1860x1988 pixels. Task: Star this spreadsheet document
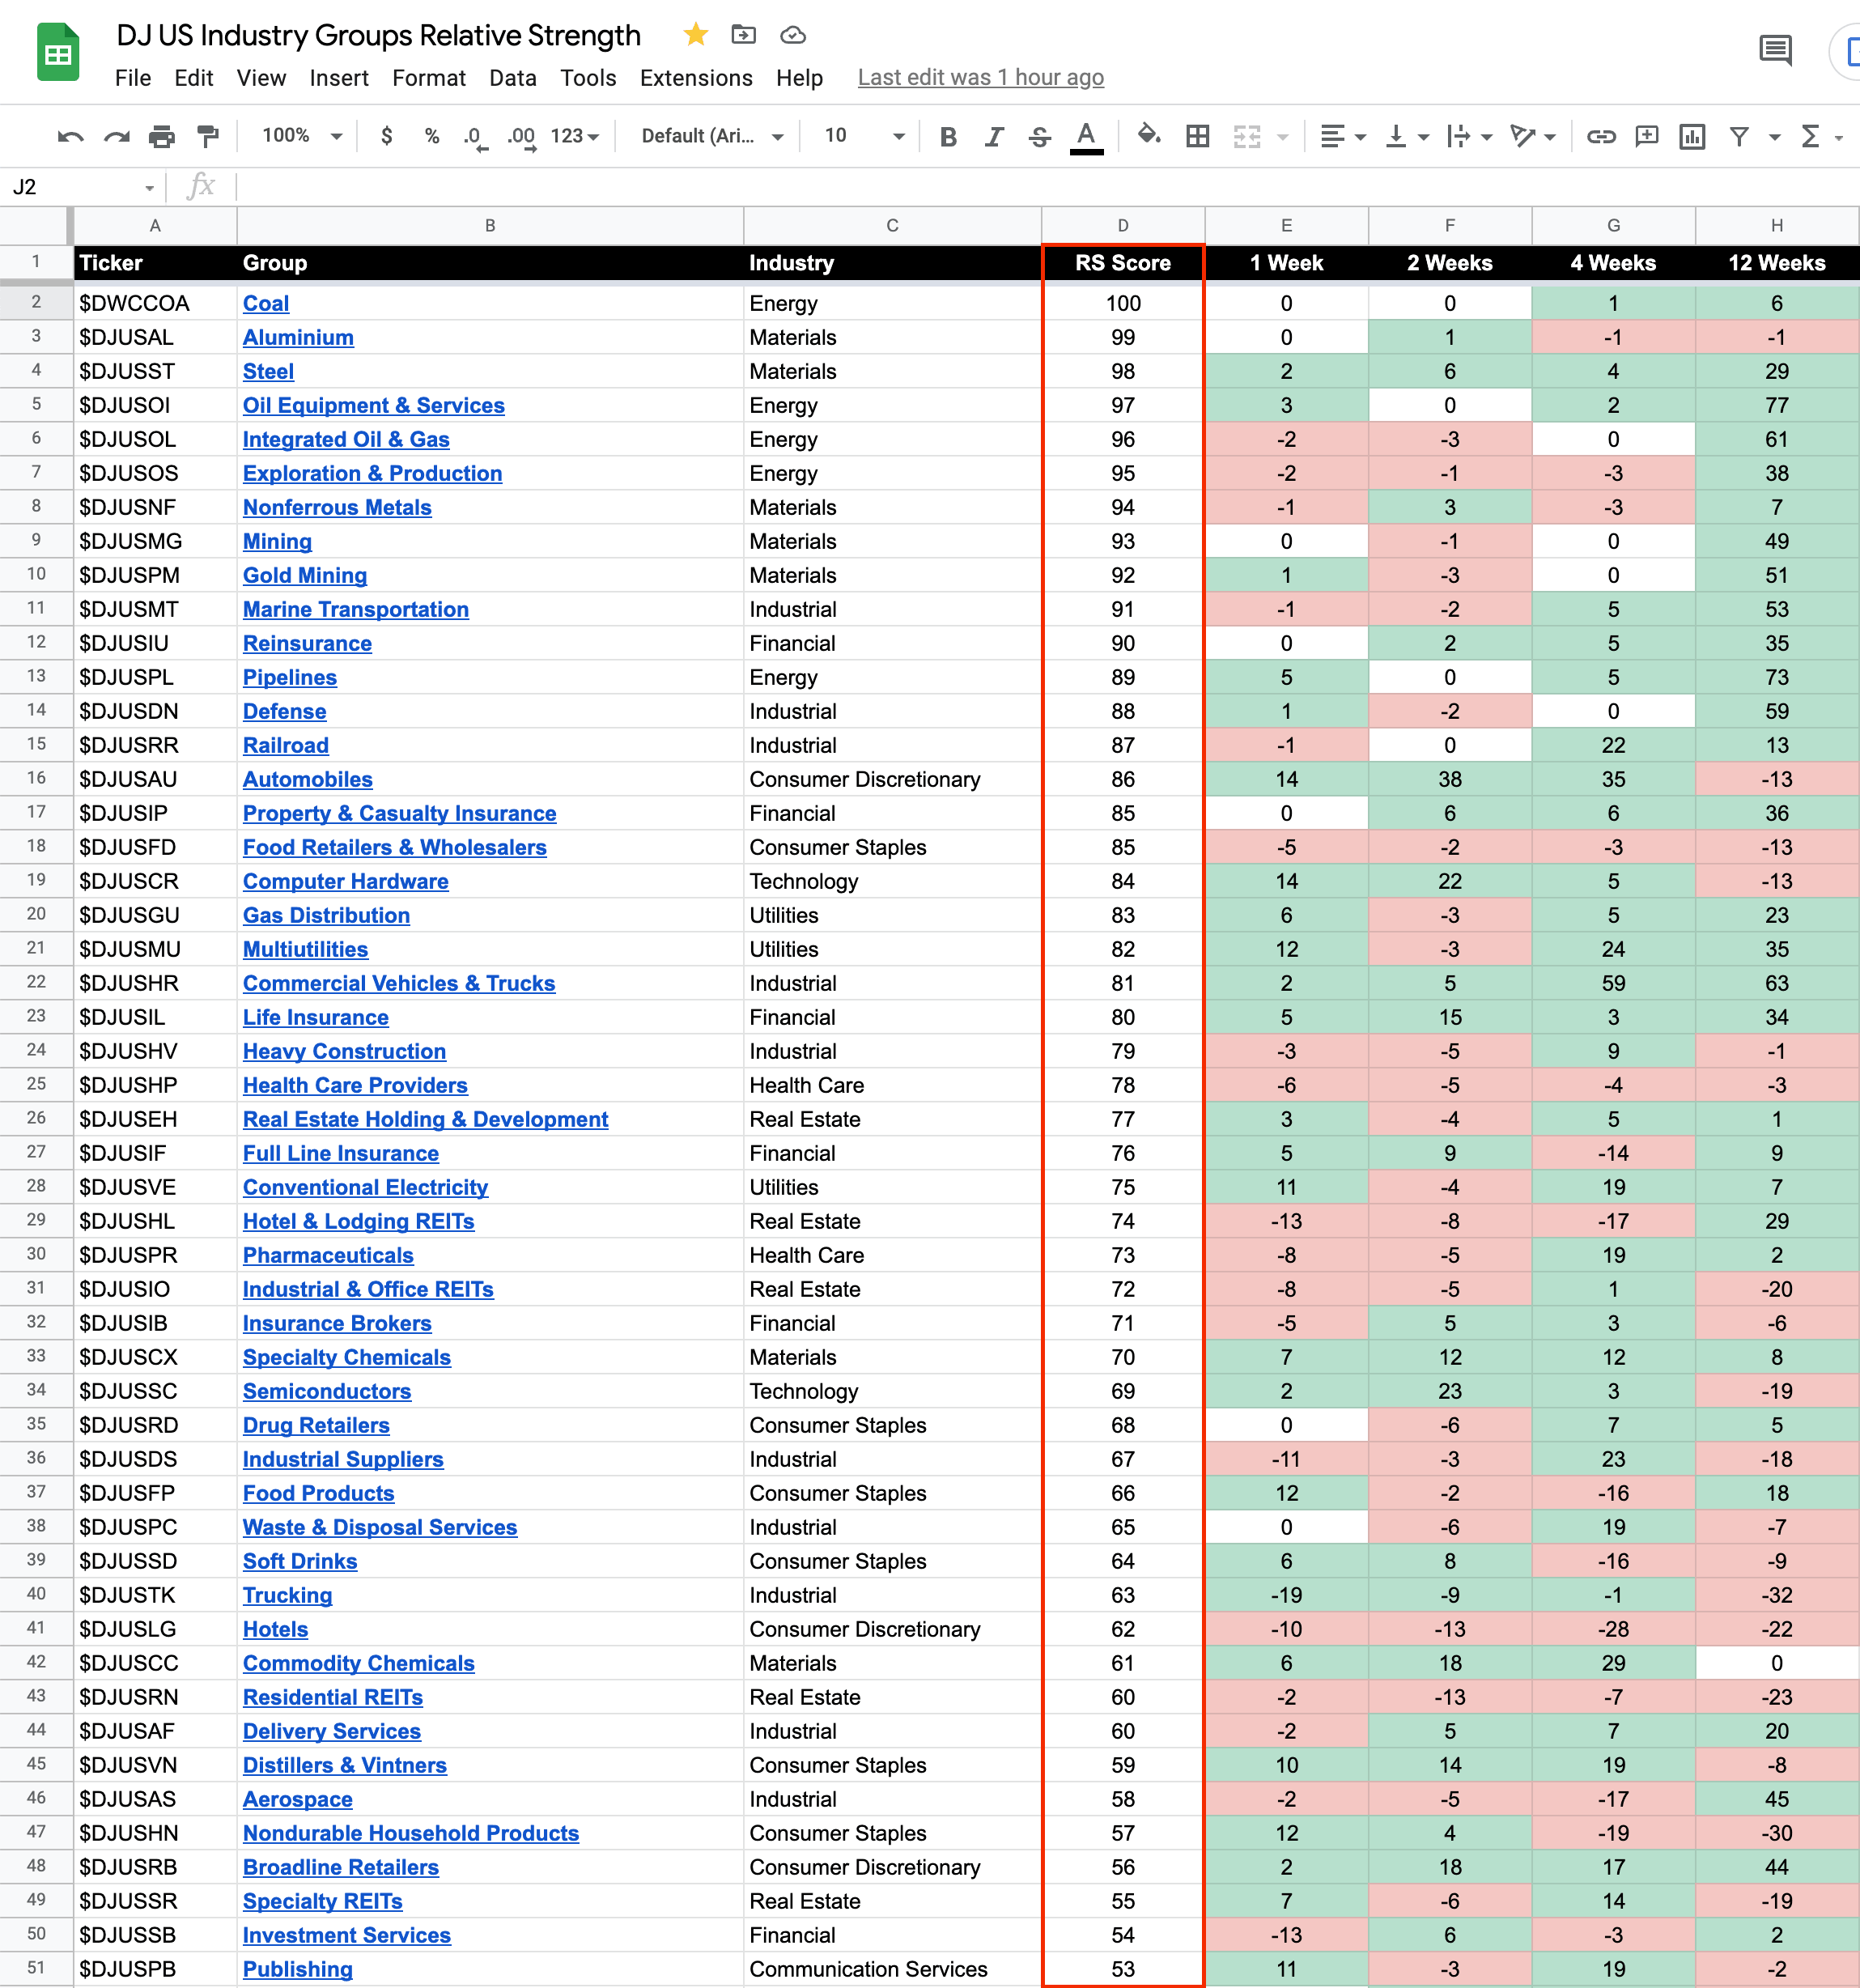click(696, 35)
